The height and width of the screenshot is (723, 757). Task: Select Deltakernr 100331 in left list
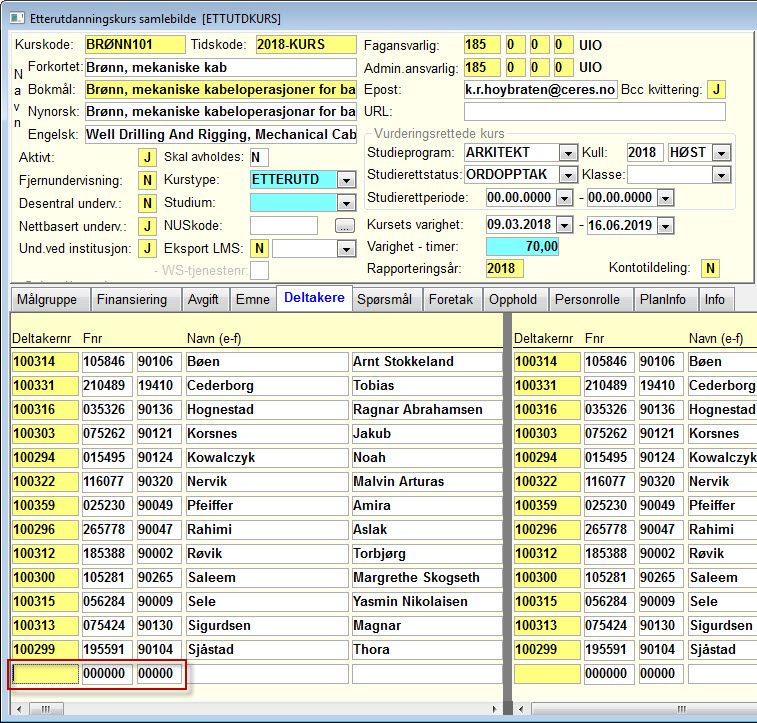pyautogui.click(x=45, y=386)
